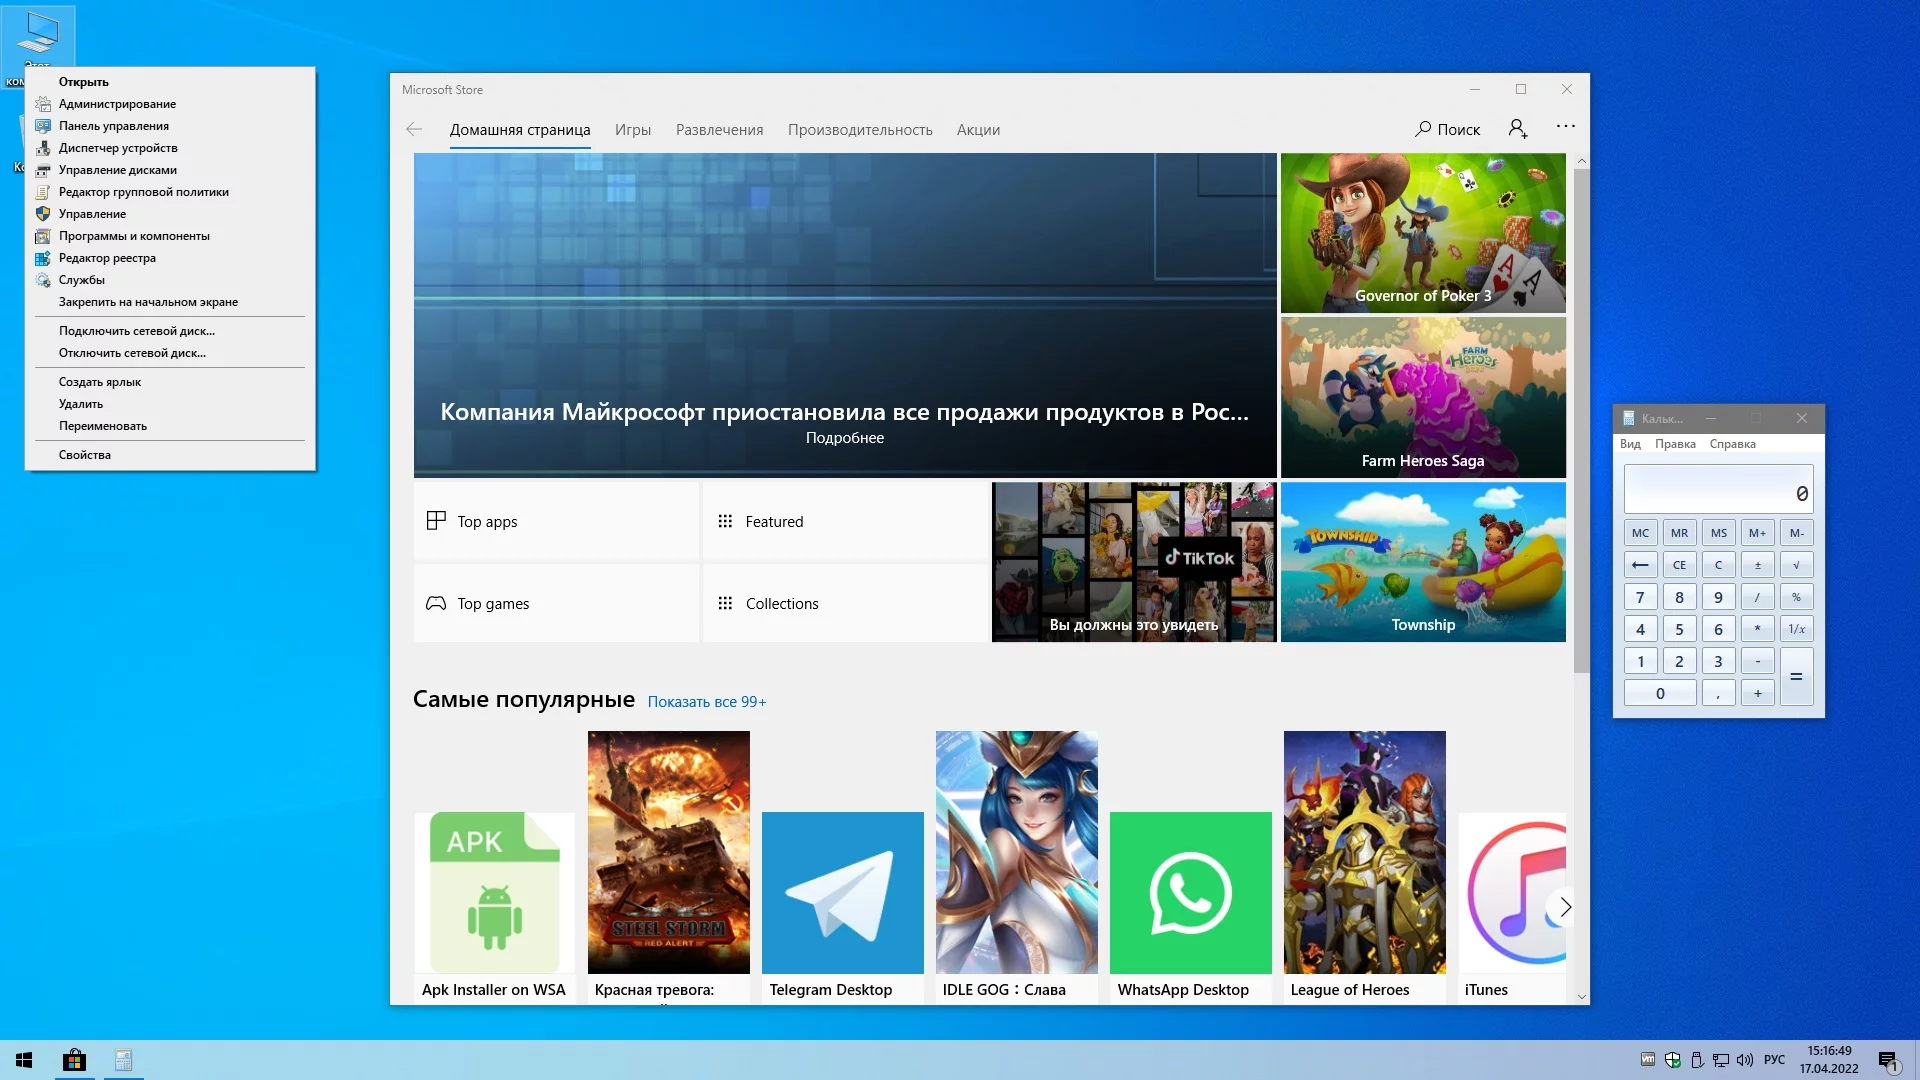This screenshot has width=1920, height=1080.
Task: Click the search magnifier icon in Store
Action: coord(1423,129)
